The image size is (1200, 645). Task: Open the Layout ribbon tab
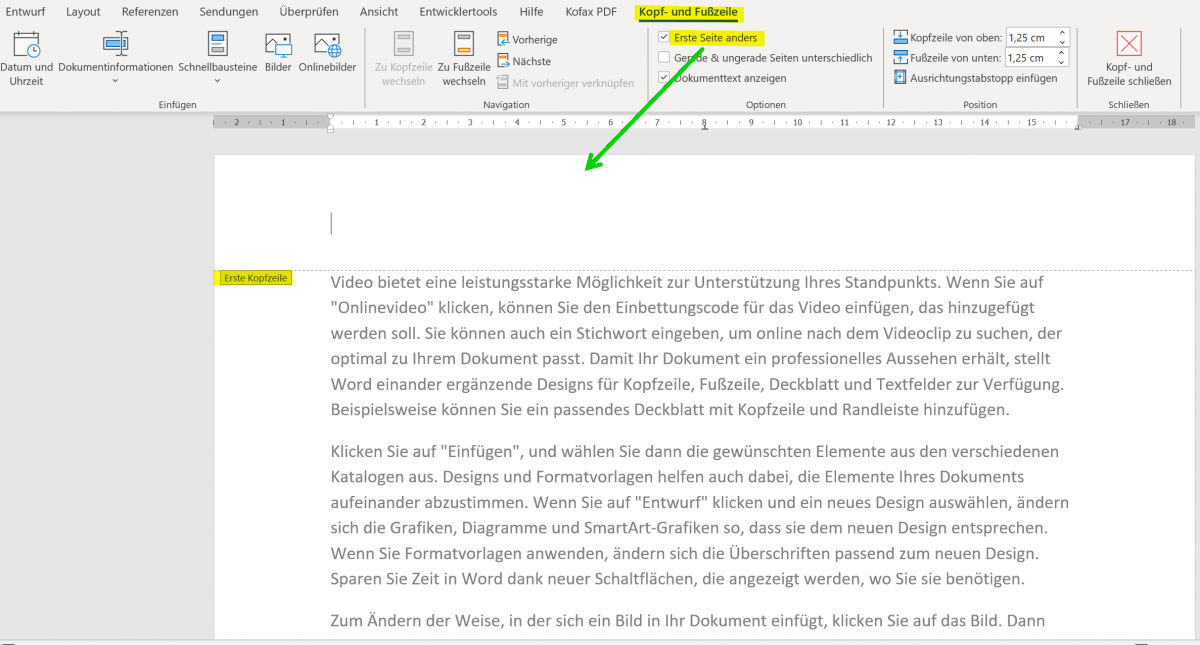(x=83, y=12)
